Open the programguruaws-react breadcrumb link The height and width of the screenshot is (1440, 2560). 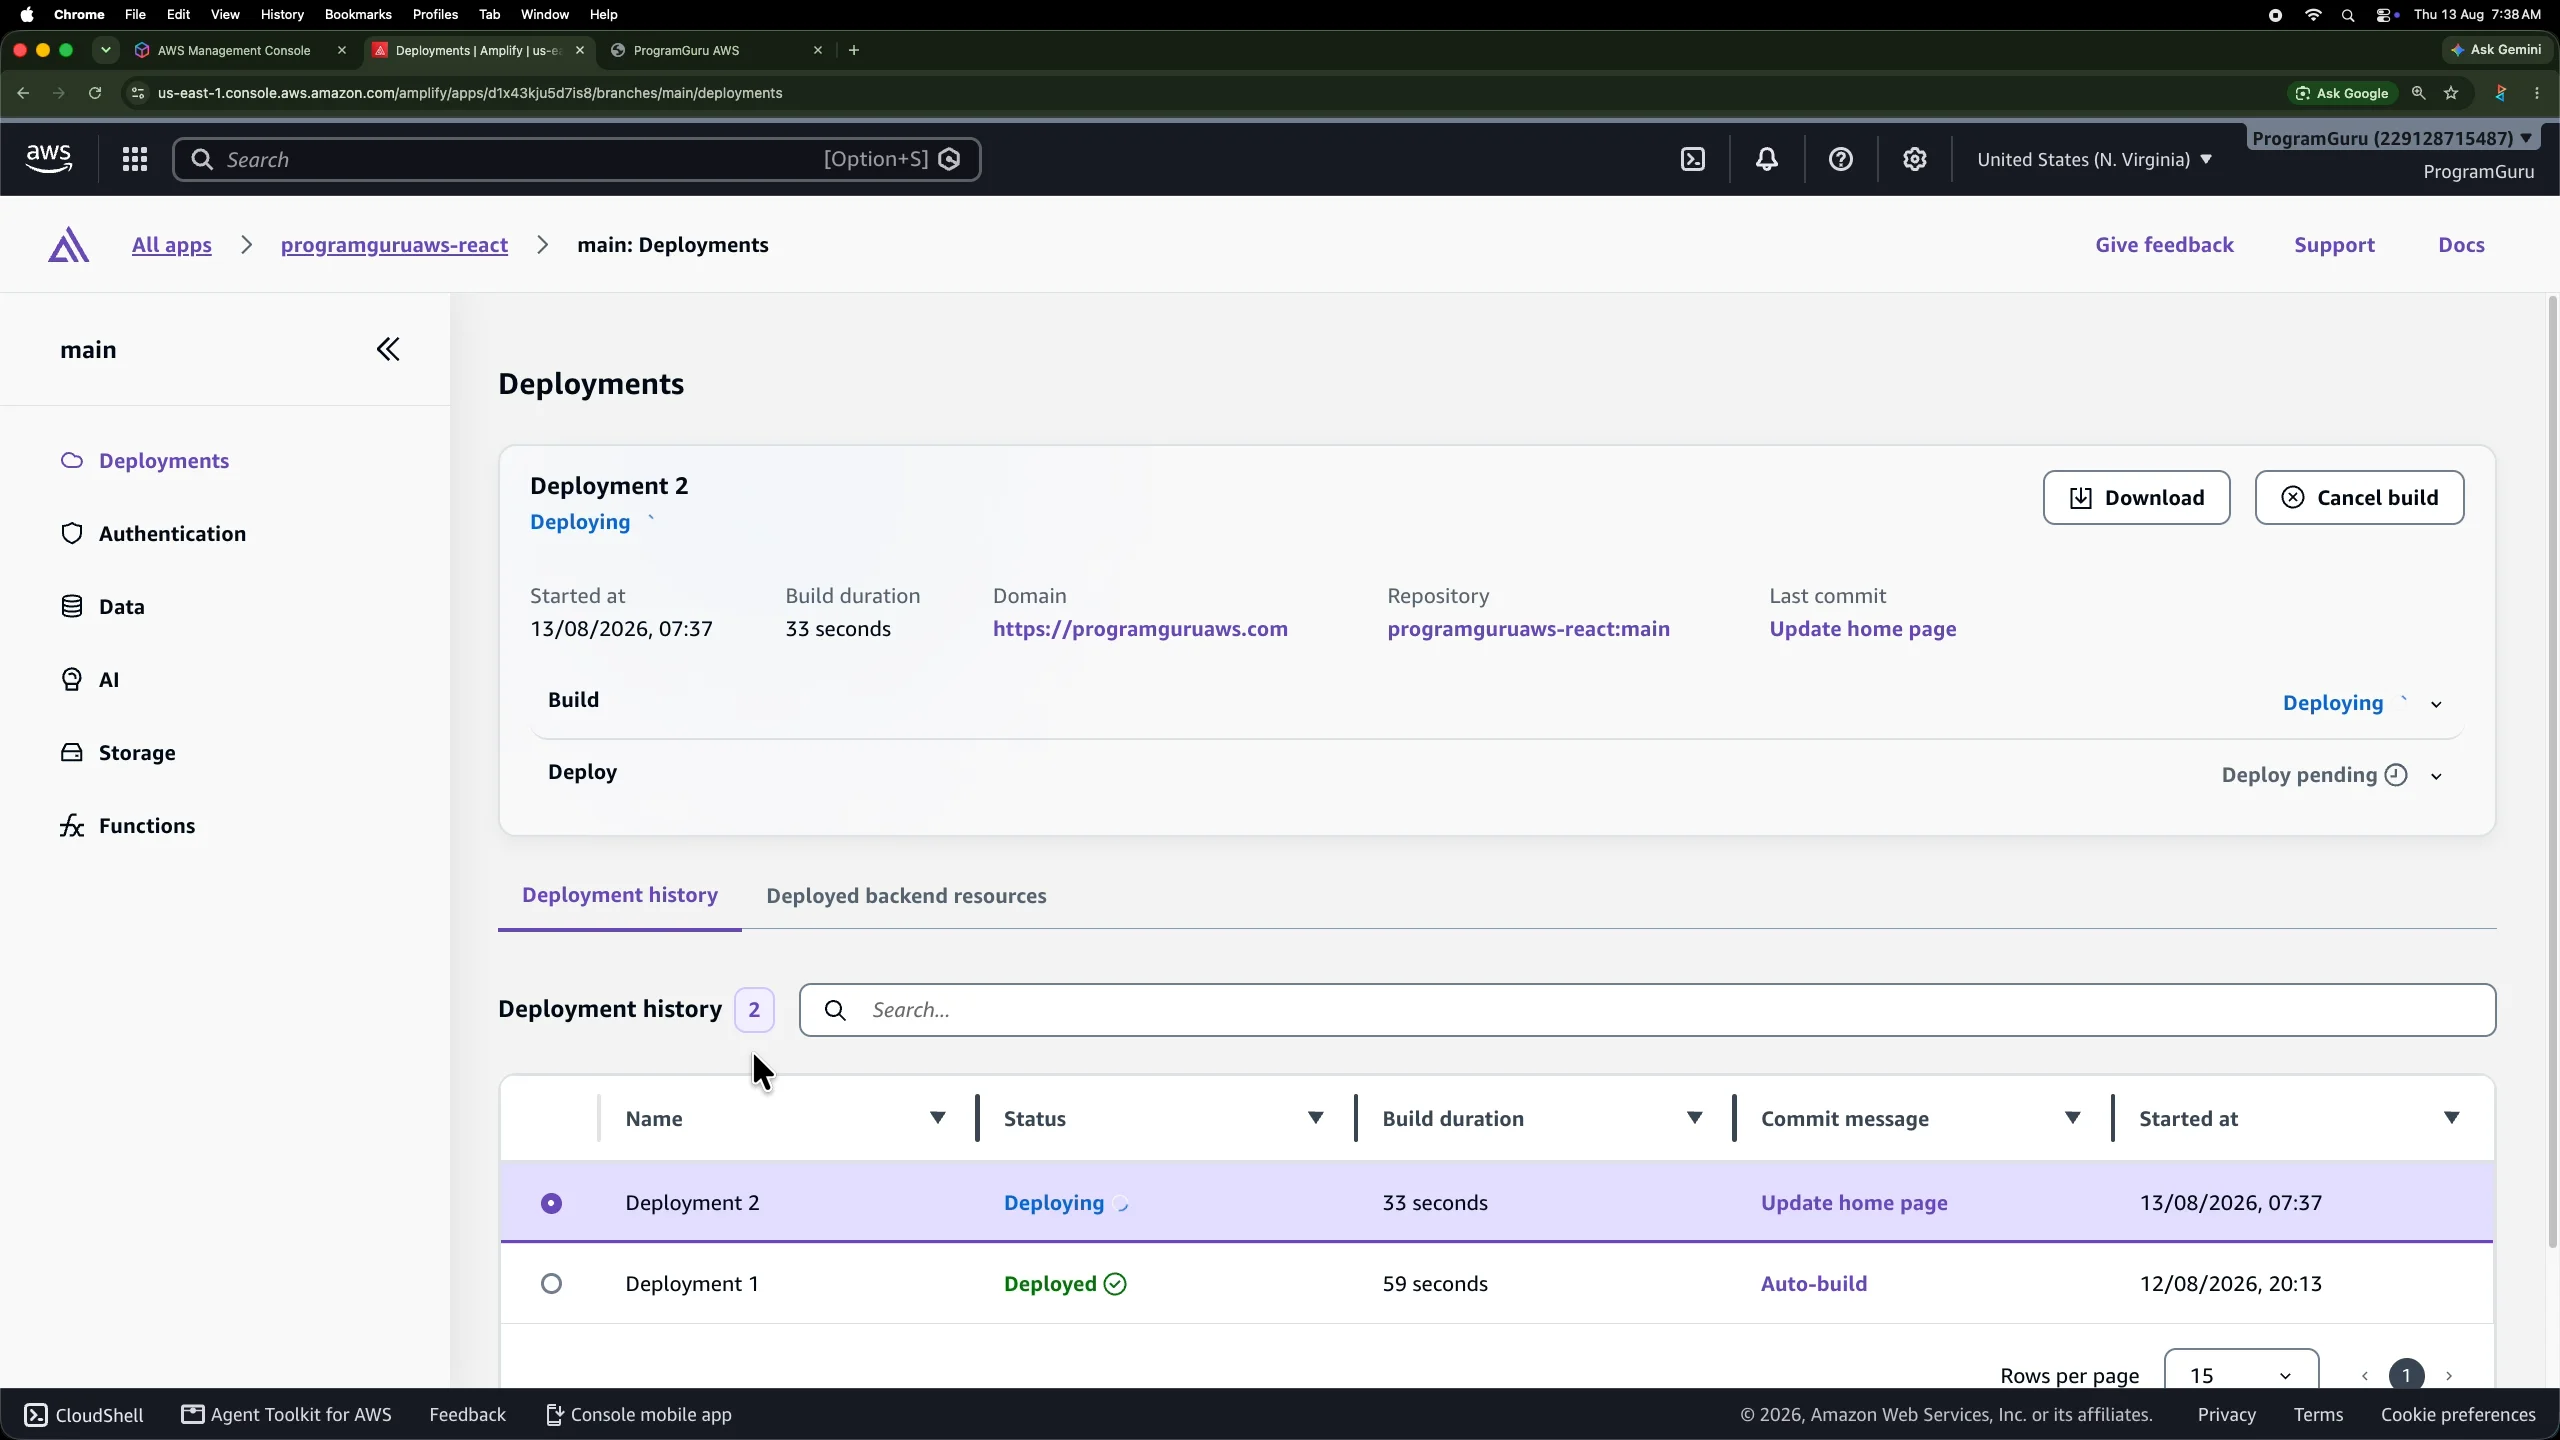pyautogui.click(x=394, y=245)
